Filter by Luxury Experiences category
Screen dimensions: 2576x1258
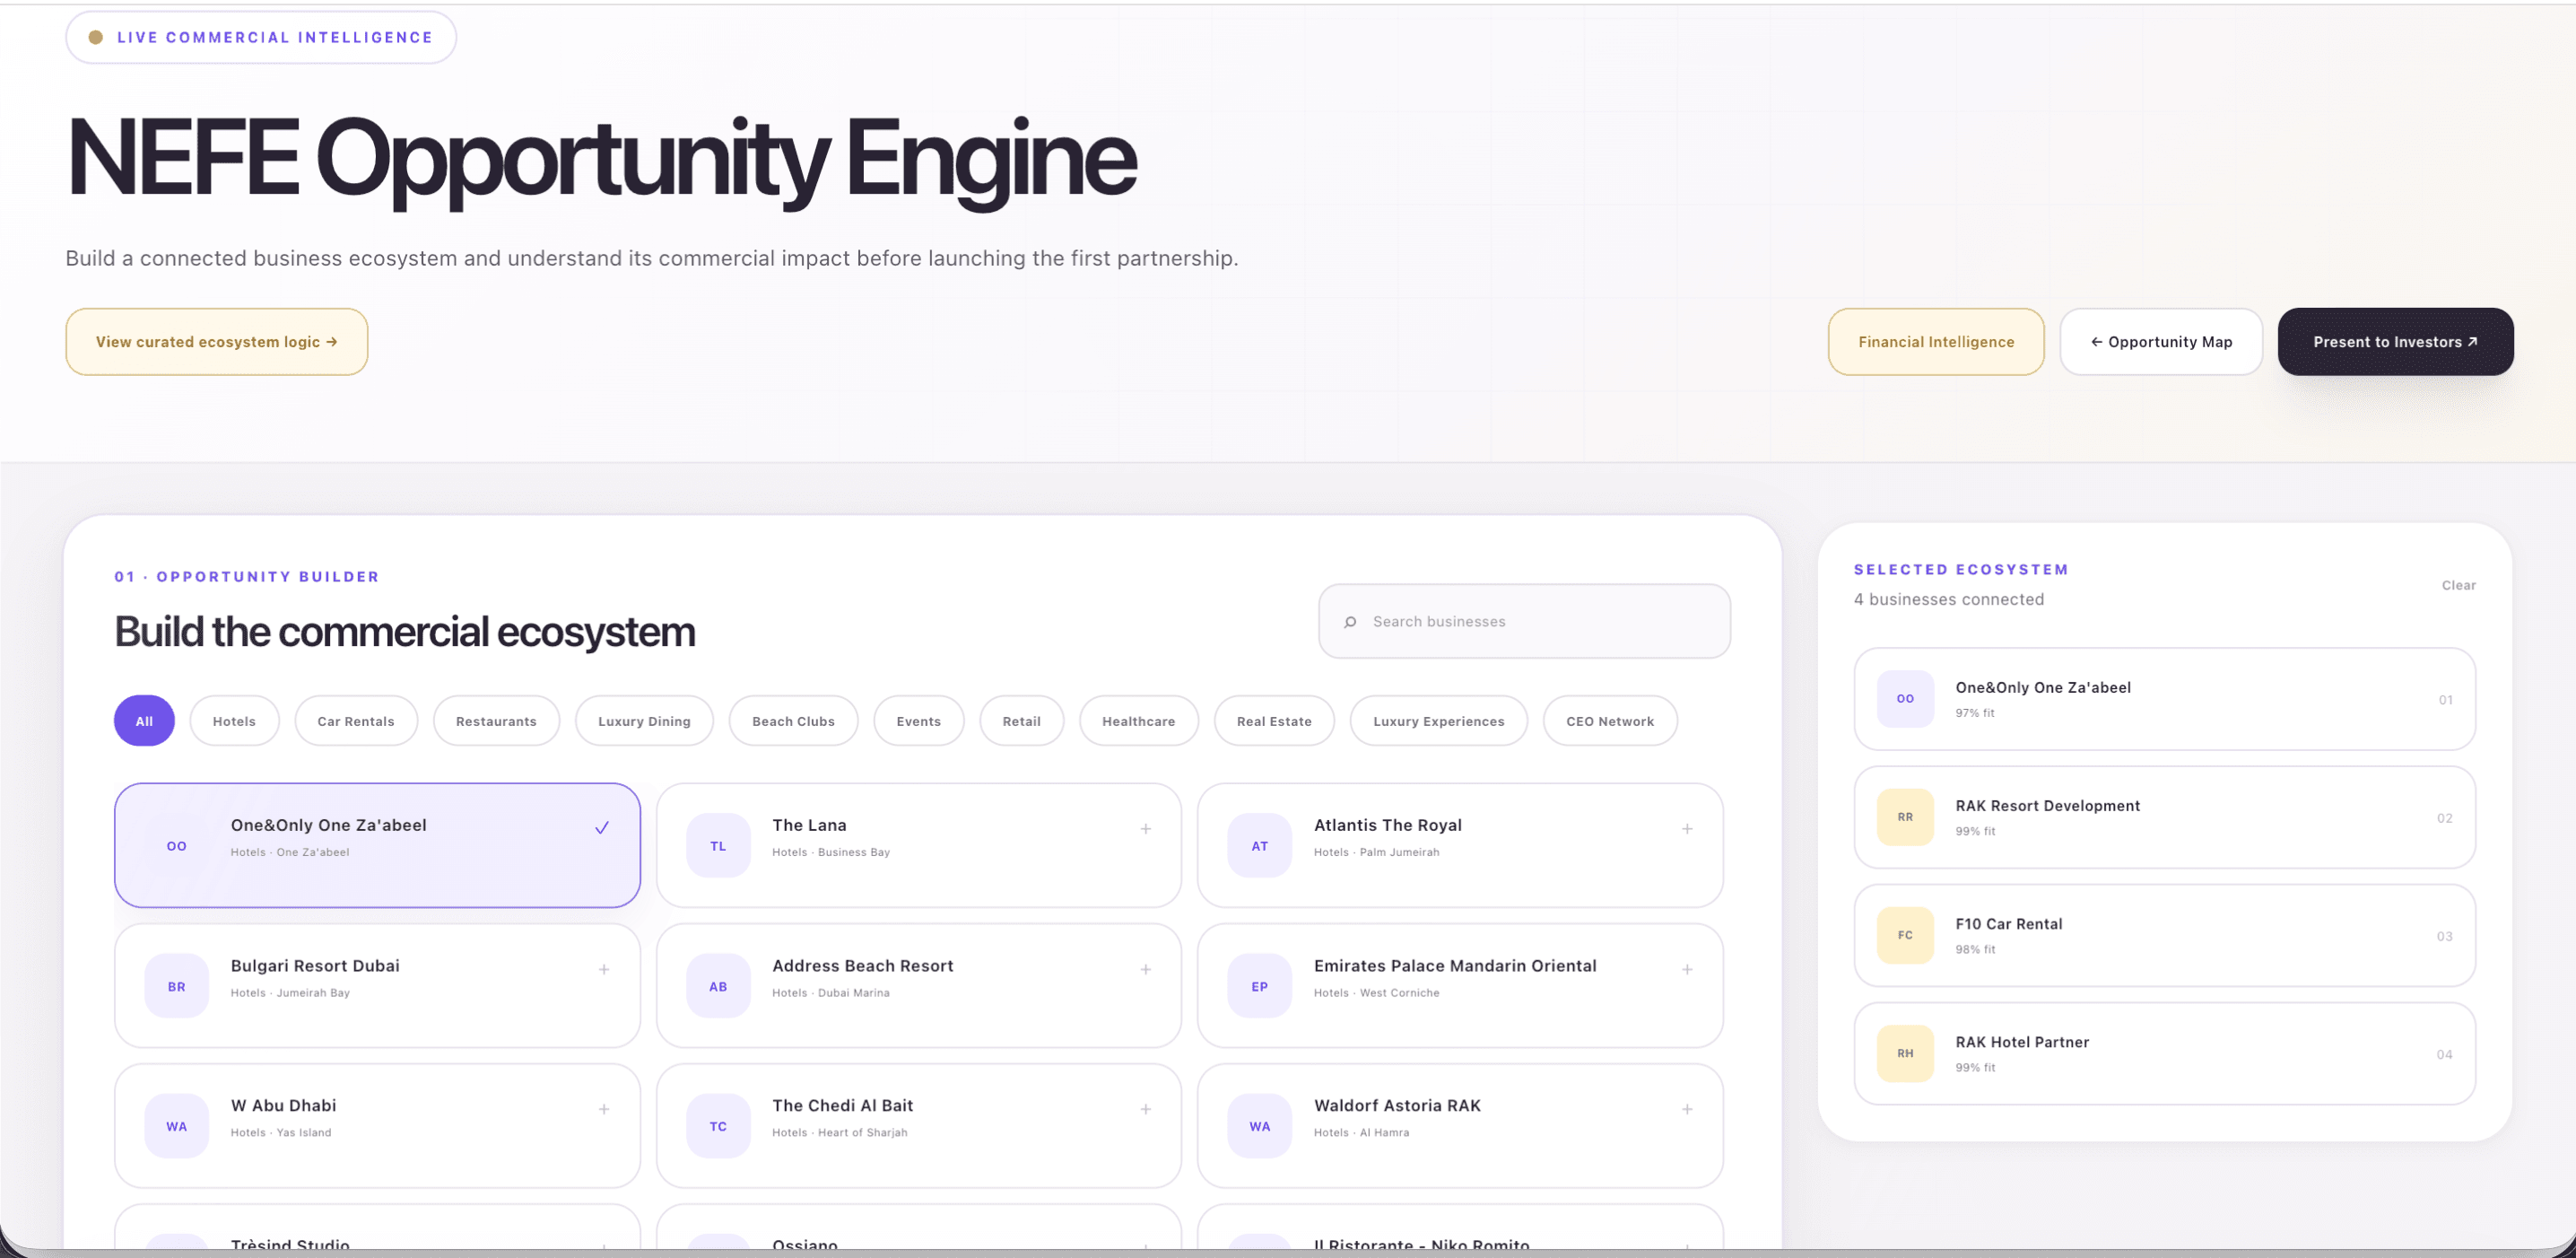(1438, 721)
